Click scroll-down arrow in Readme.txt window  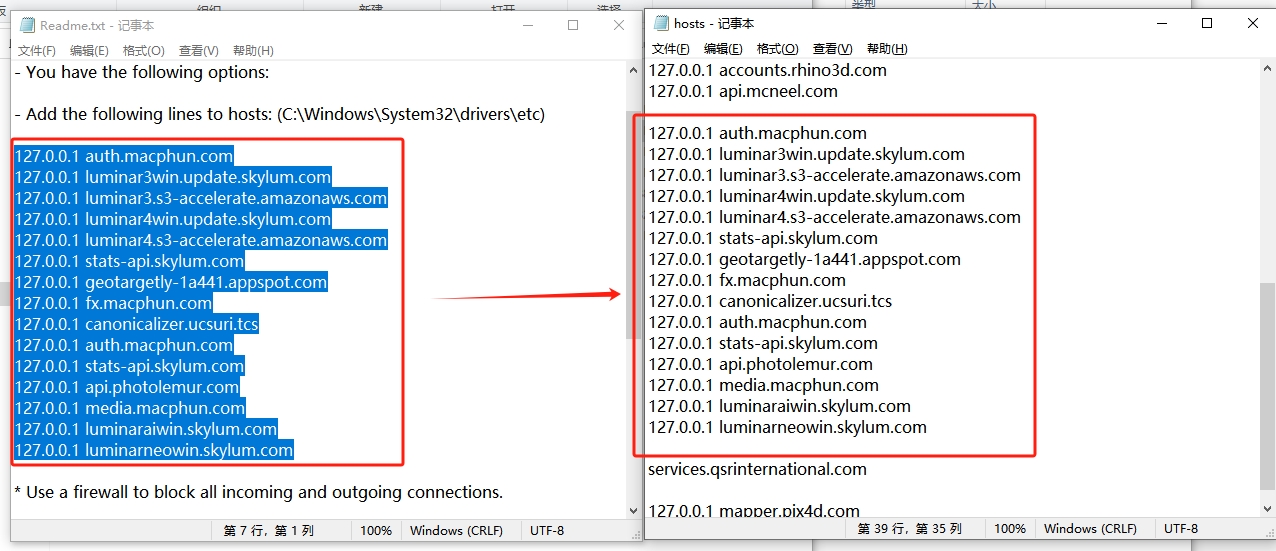(x=633, y=509)
